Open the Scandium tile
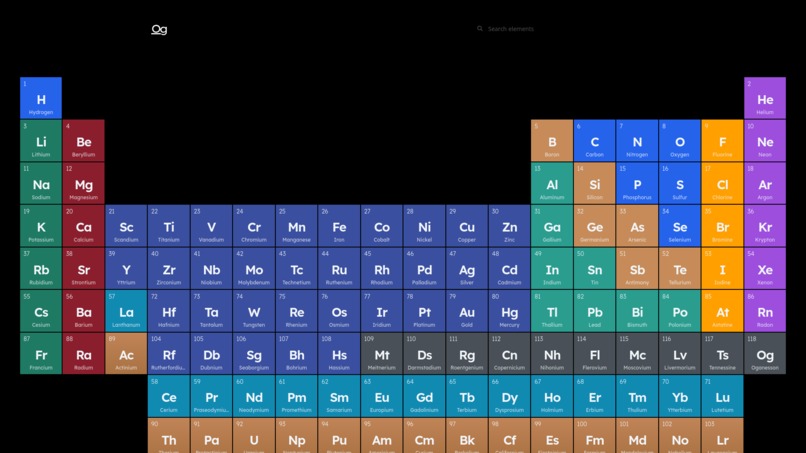Screen dimensions: 806x453 point(126,226)
